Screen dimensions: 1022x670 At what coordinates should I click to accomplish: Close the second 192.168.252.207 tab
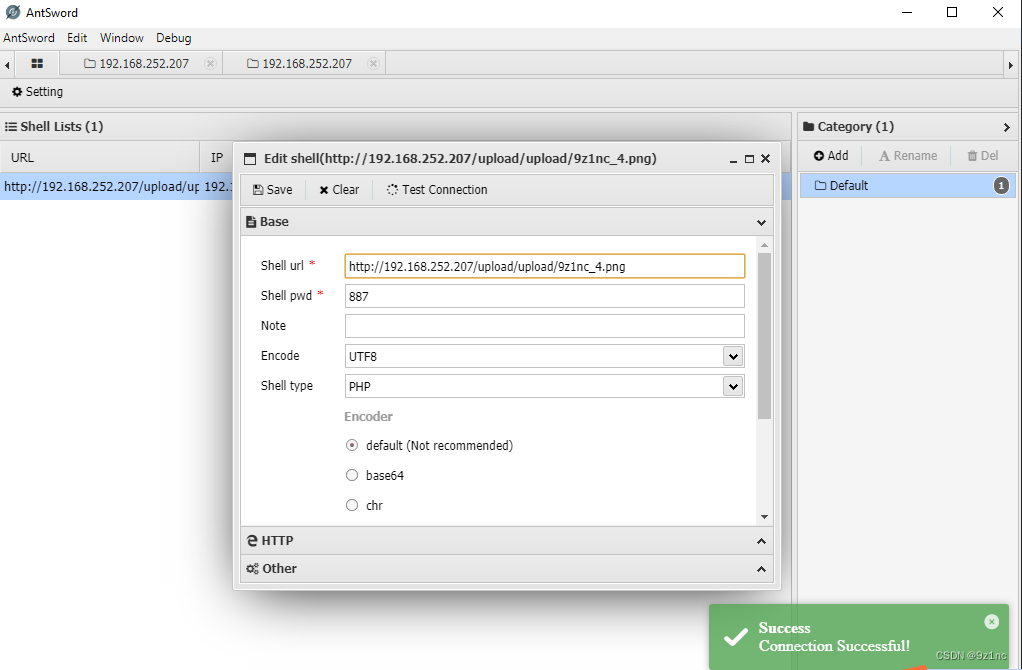click(x=373, y=63)
